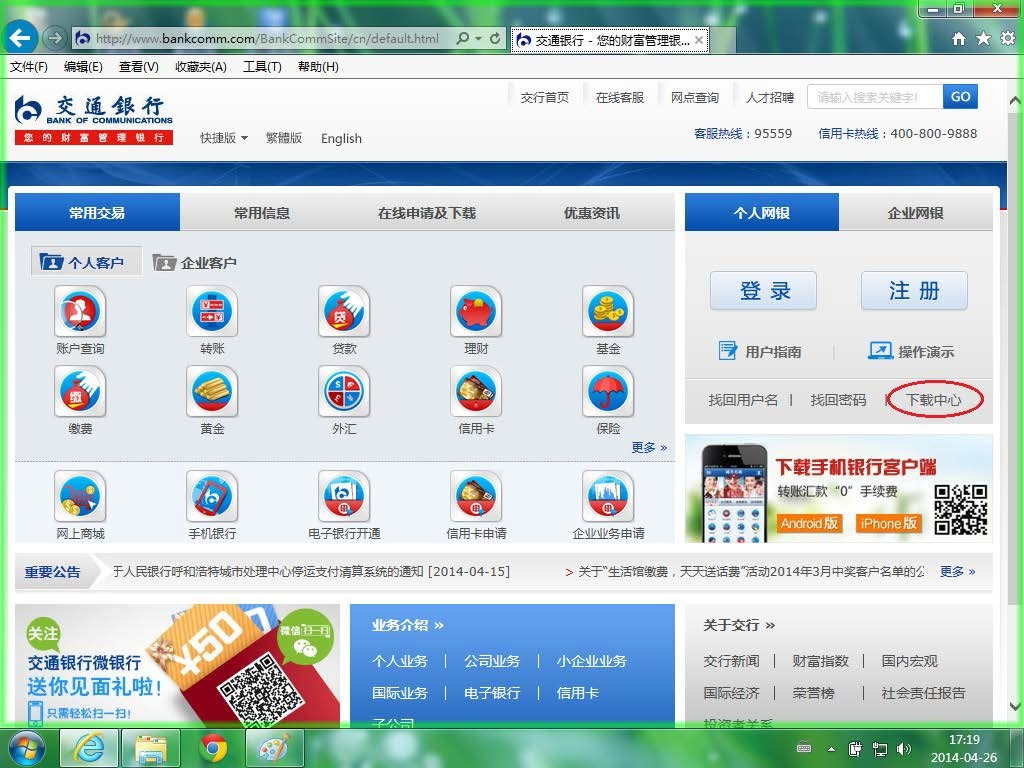Click the Bank of Communications logo
Viewport: 1024px width, 768px height.
coord(93,119)
